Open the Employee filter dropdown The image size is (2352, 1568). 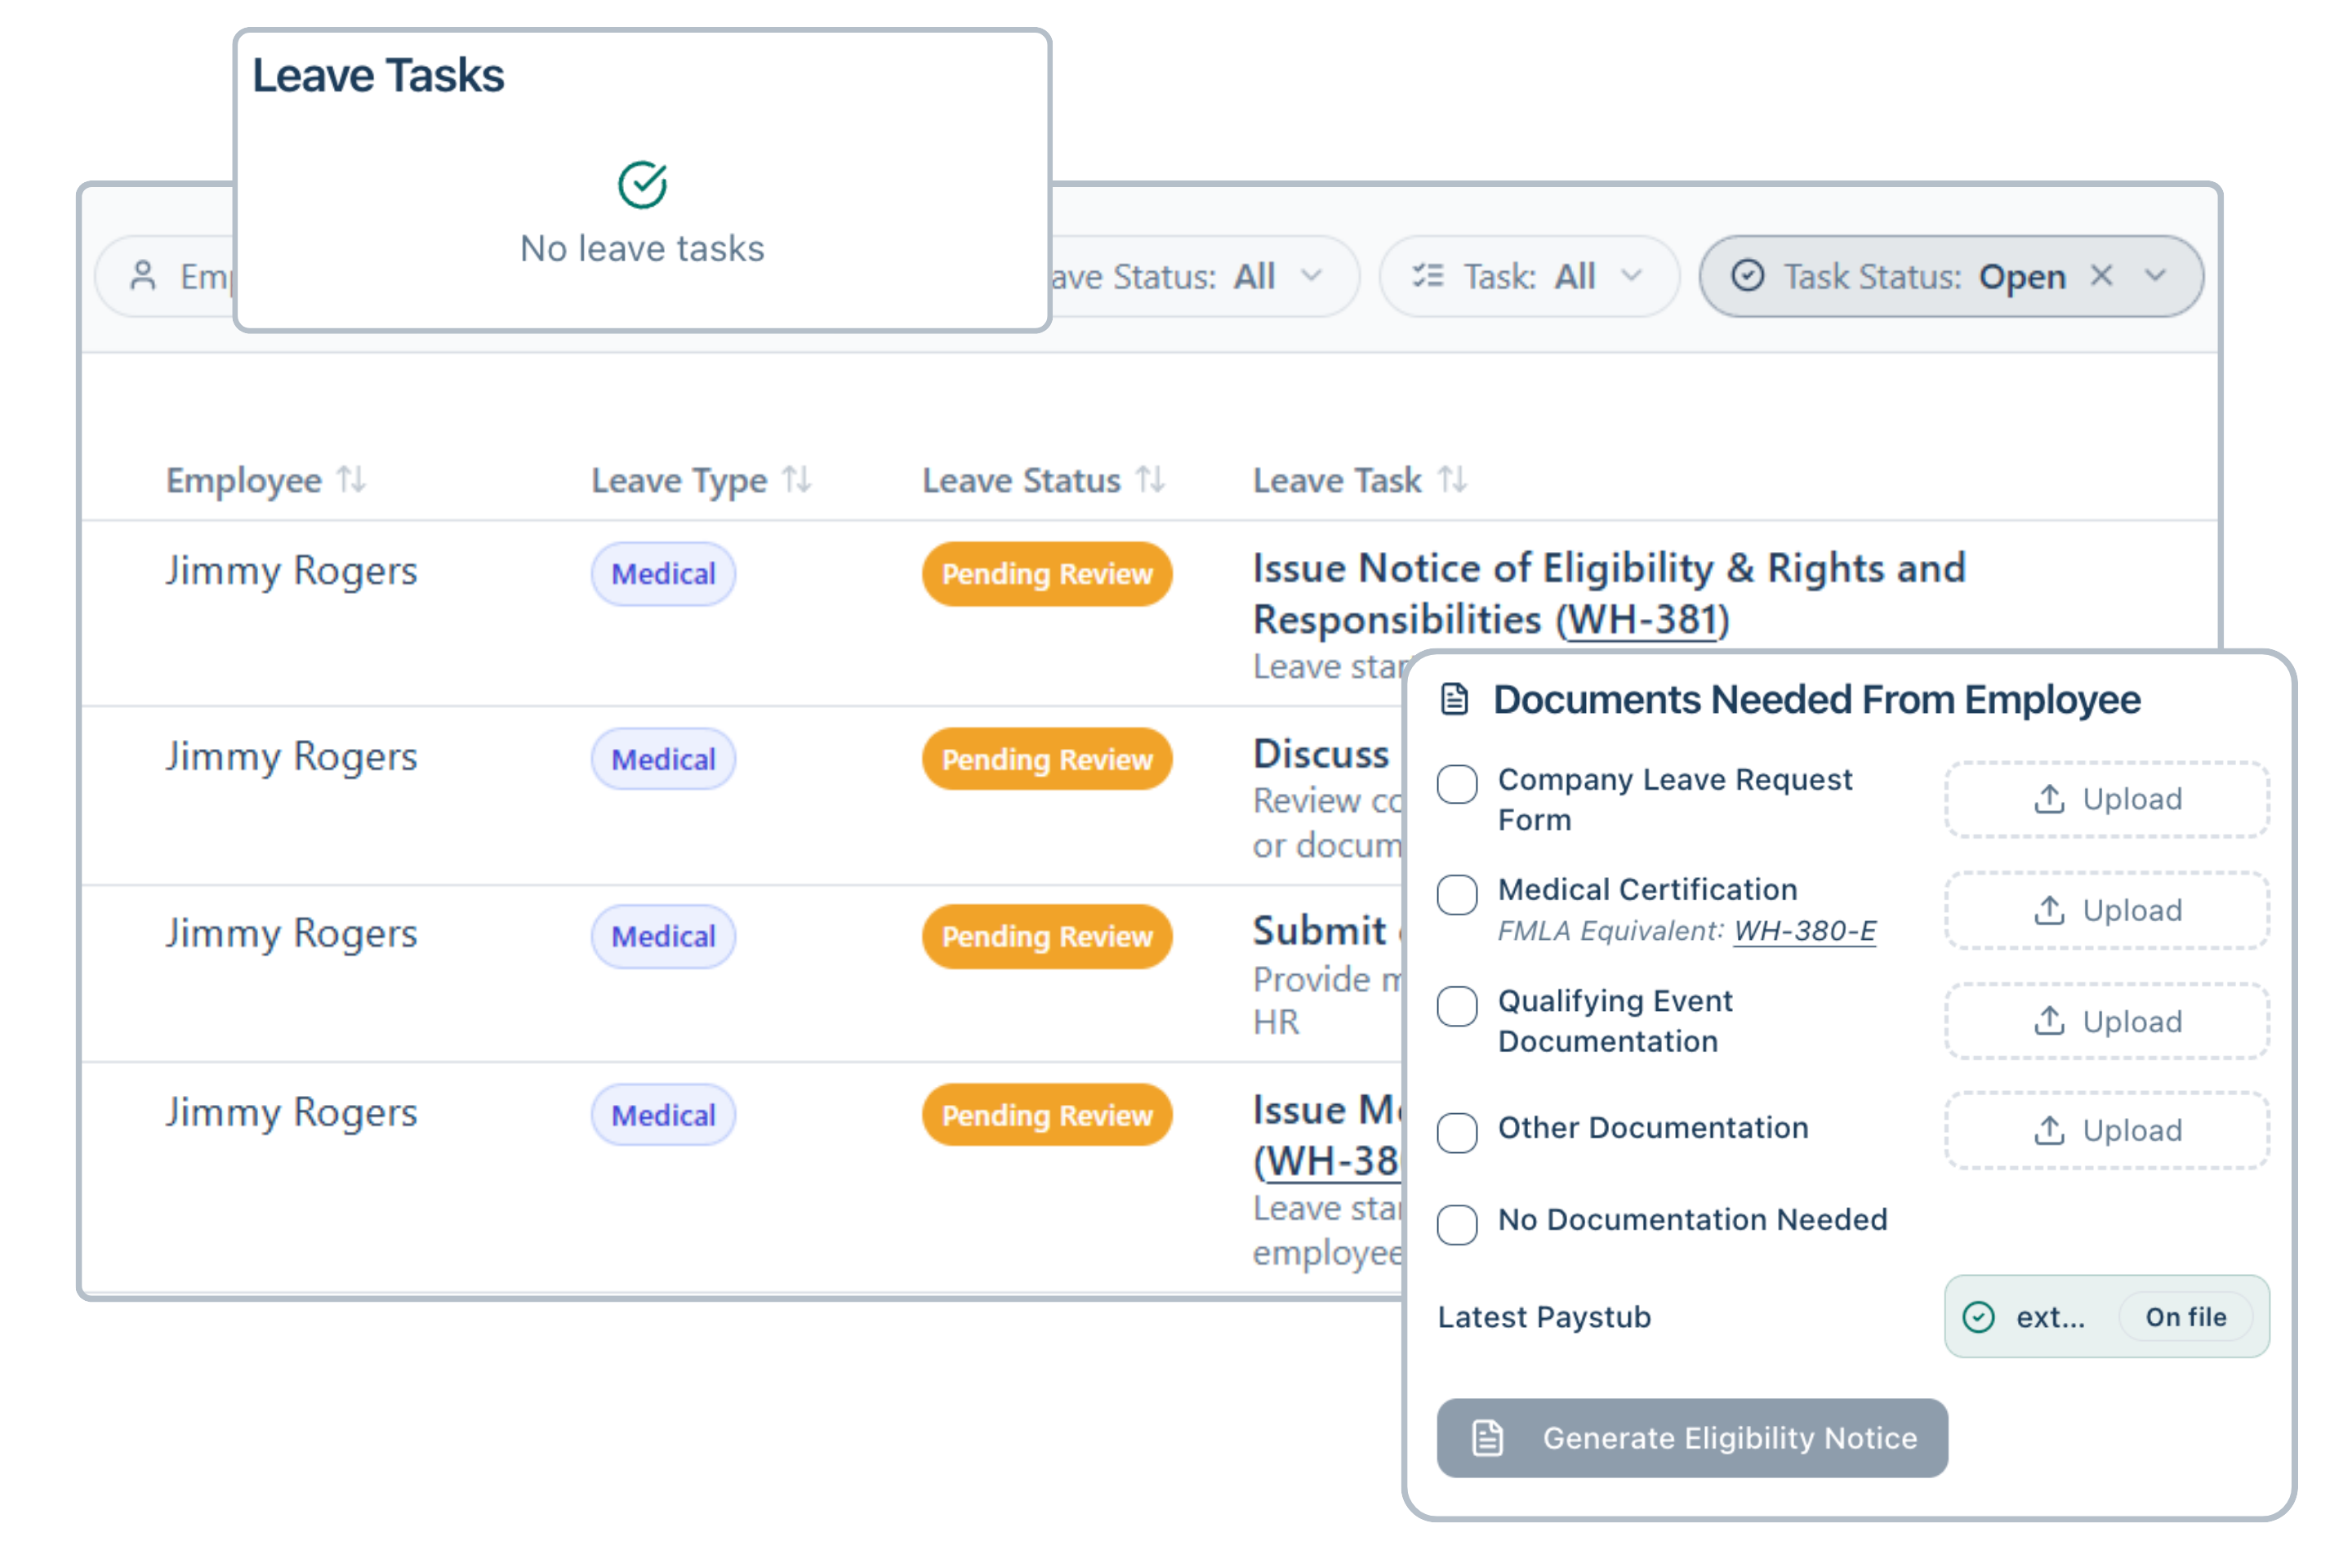(x=166, y=276)
